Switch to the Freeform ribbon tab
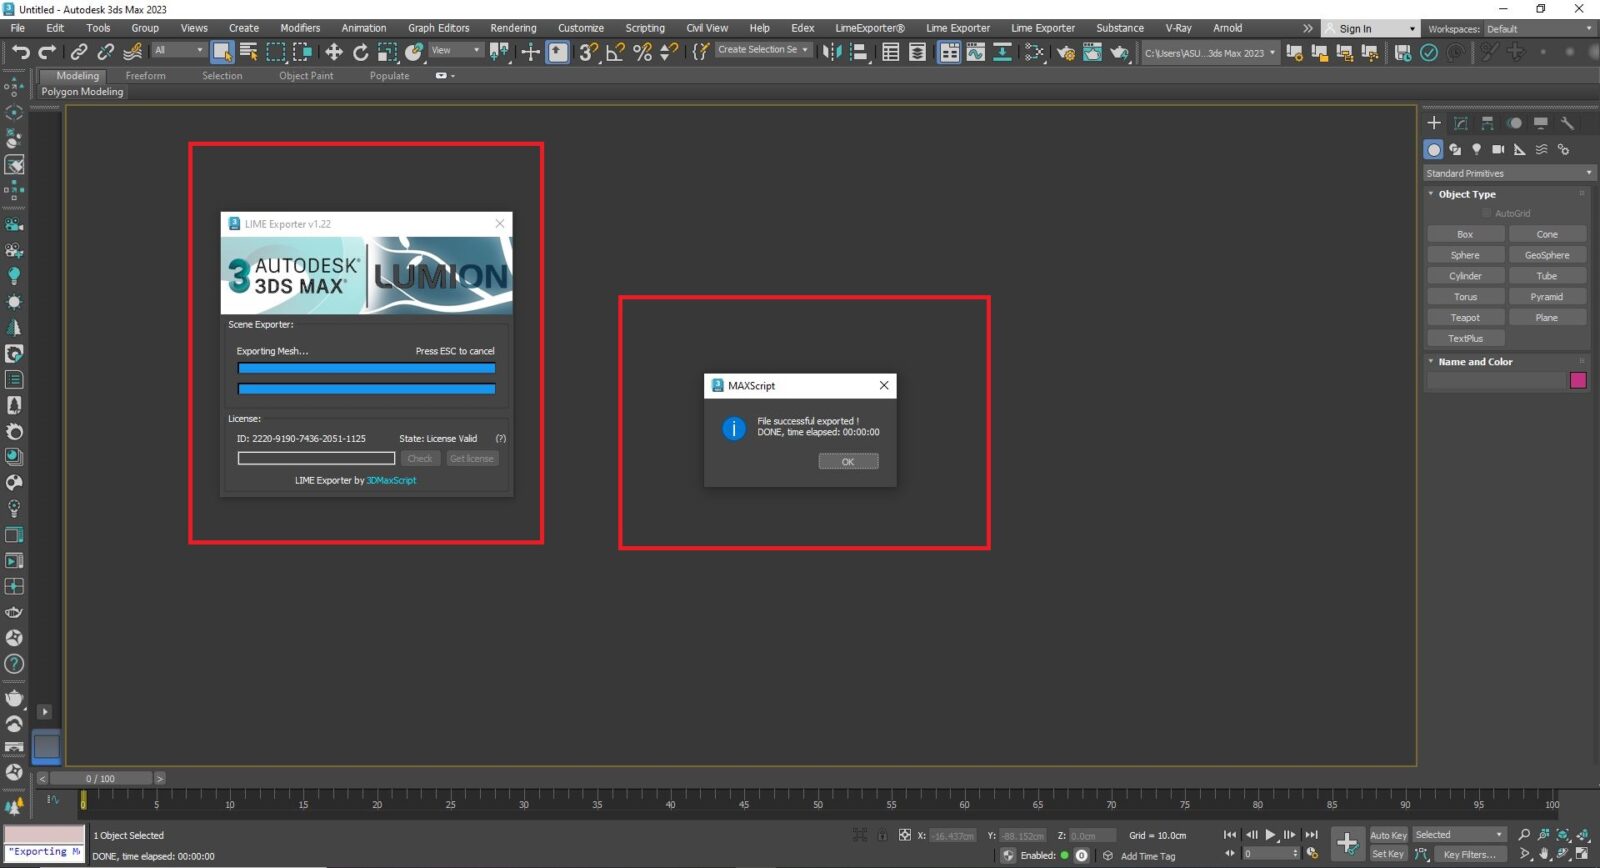This screenshot has height=868, width=1600. [x=146, y=76]
